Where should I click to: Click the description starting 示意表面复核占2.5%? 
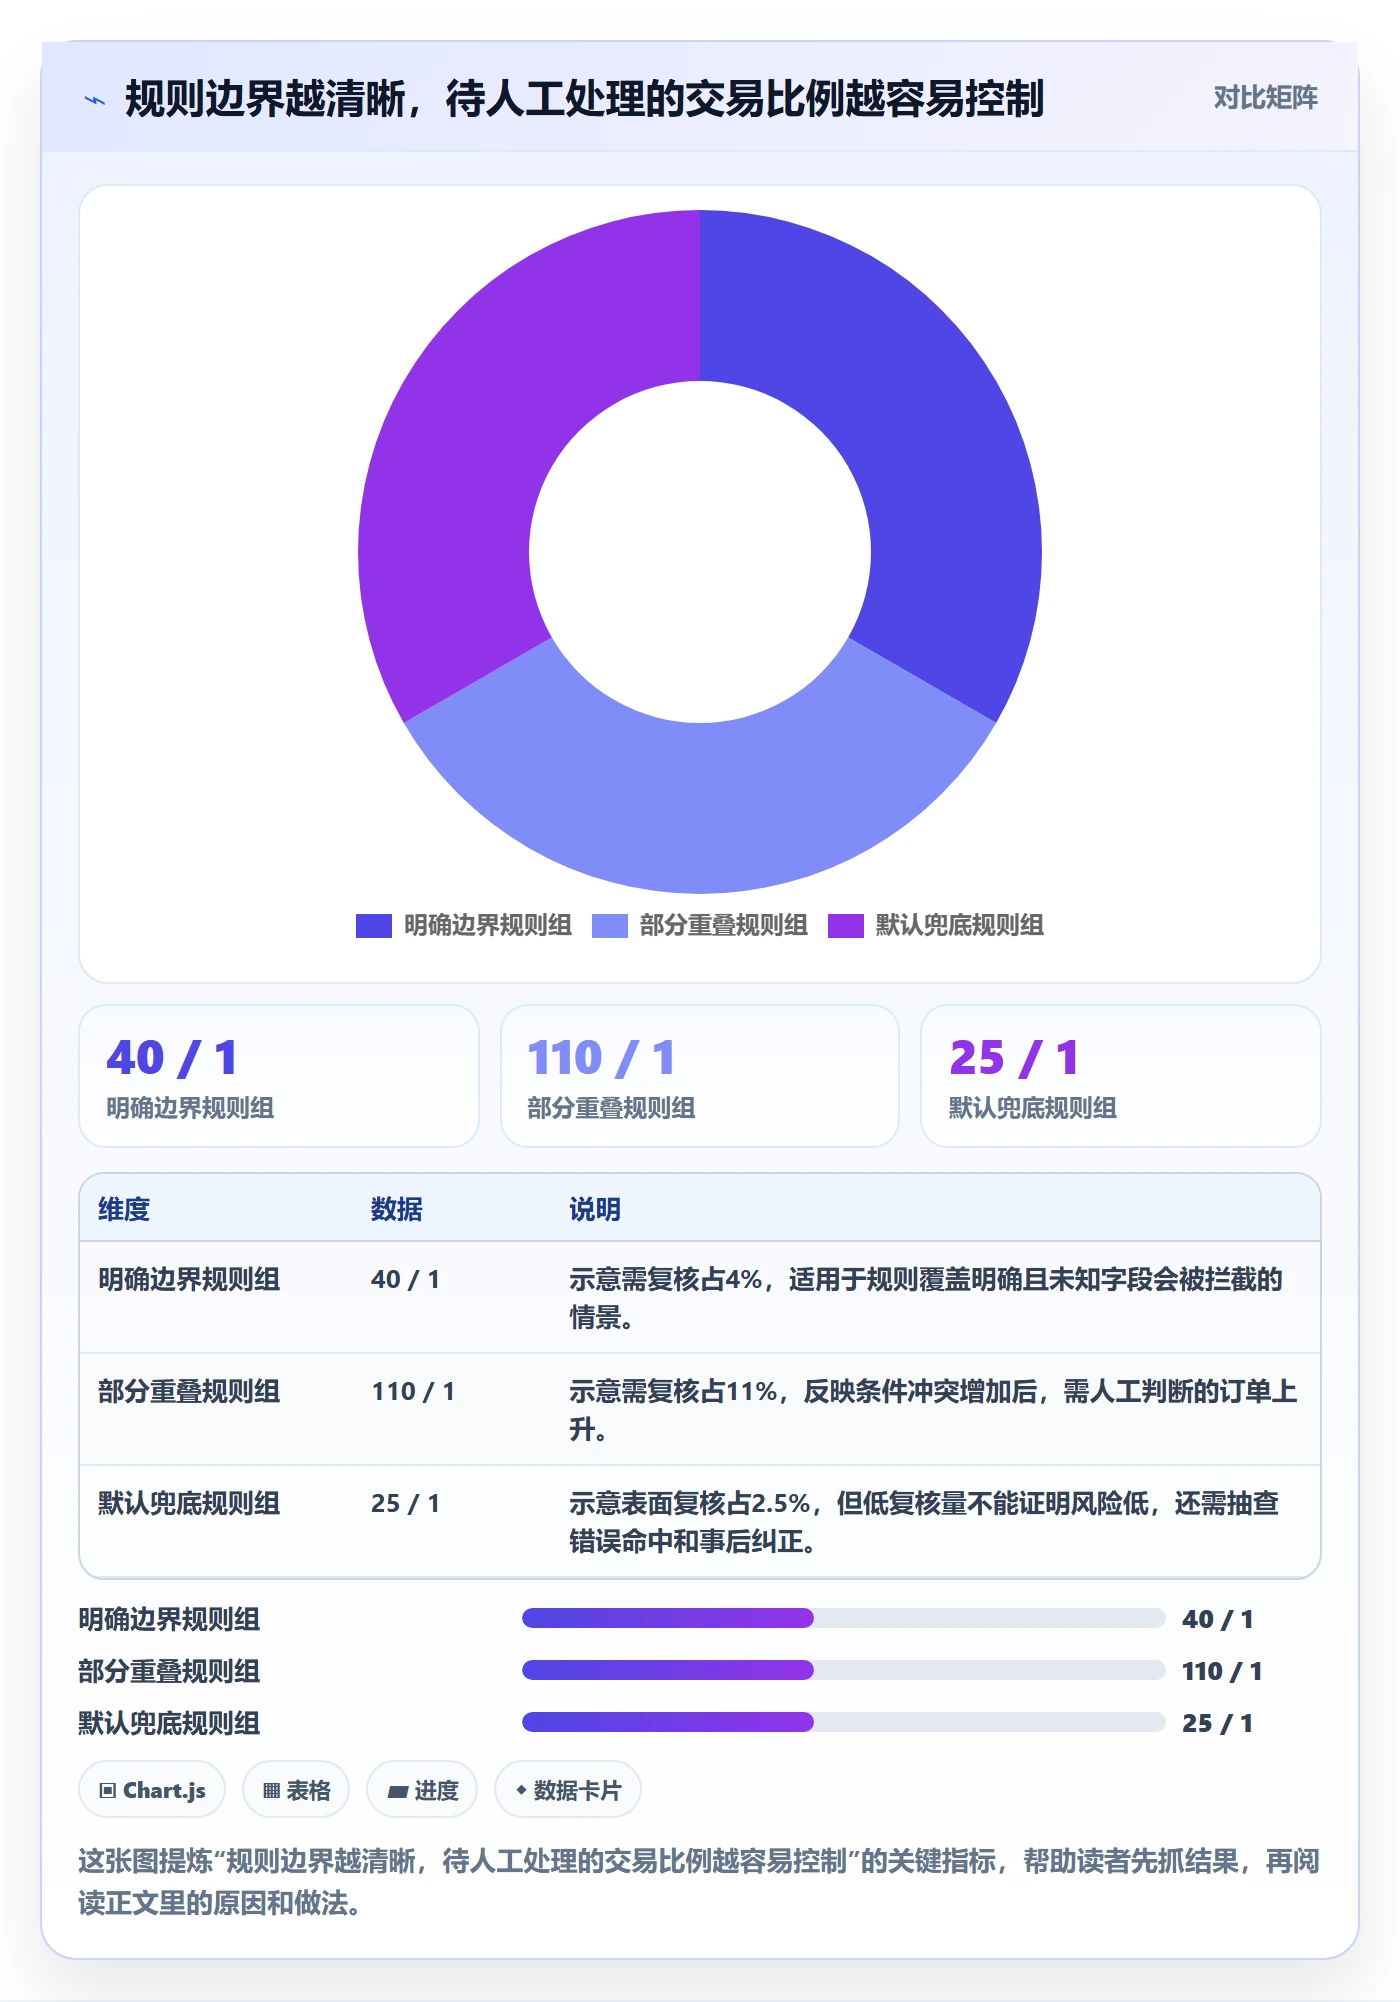(x=924, y=1522)
